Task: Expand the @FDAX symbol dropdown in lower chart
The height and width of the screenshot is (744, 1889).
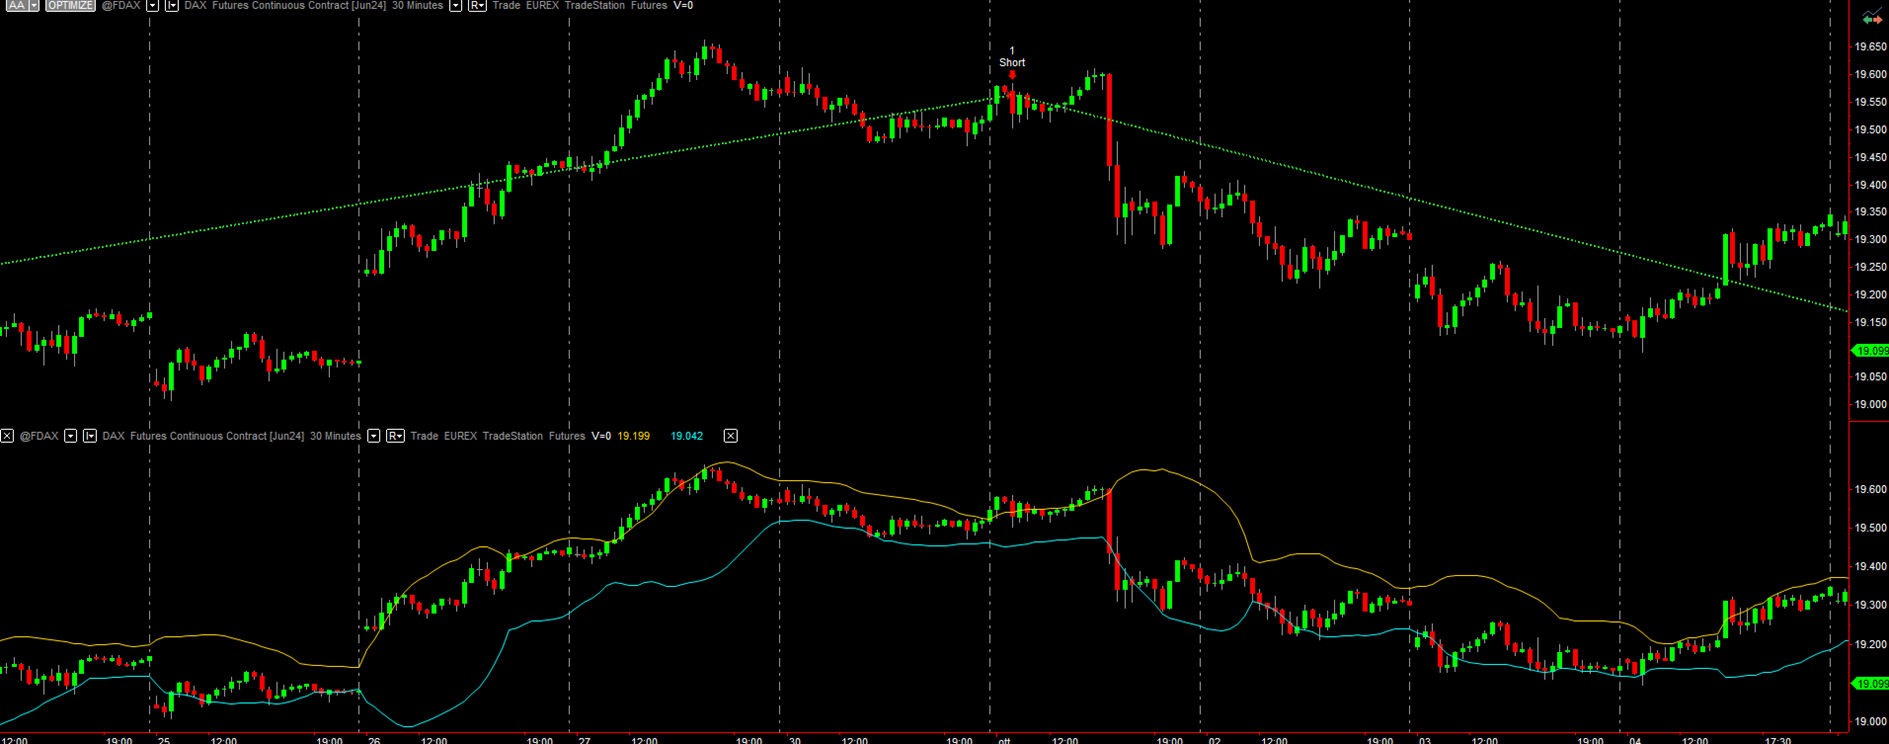Action: coord(70,436)
